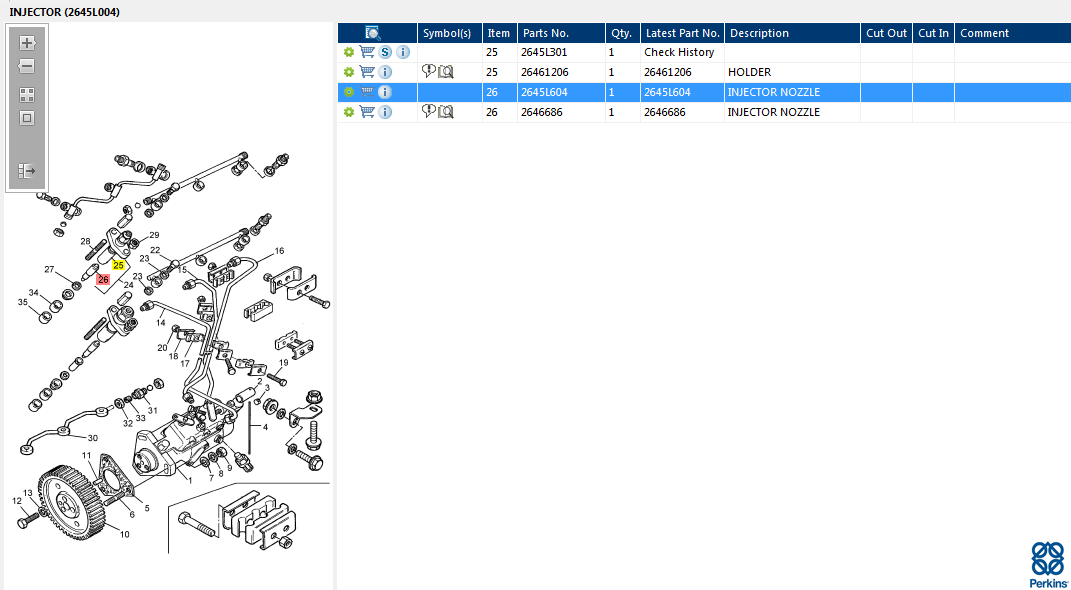
Task: Click callout number 12 on the diagram
Action: click(17, 501)
